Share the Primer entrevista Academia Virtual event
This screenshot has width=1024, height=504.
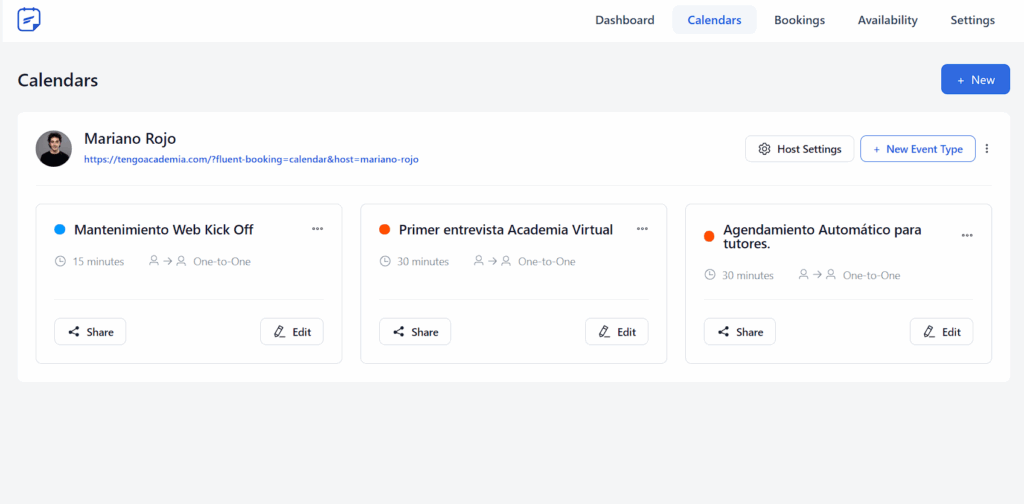[x=415, y=332]
